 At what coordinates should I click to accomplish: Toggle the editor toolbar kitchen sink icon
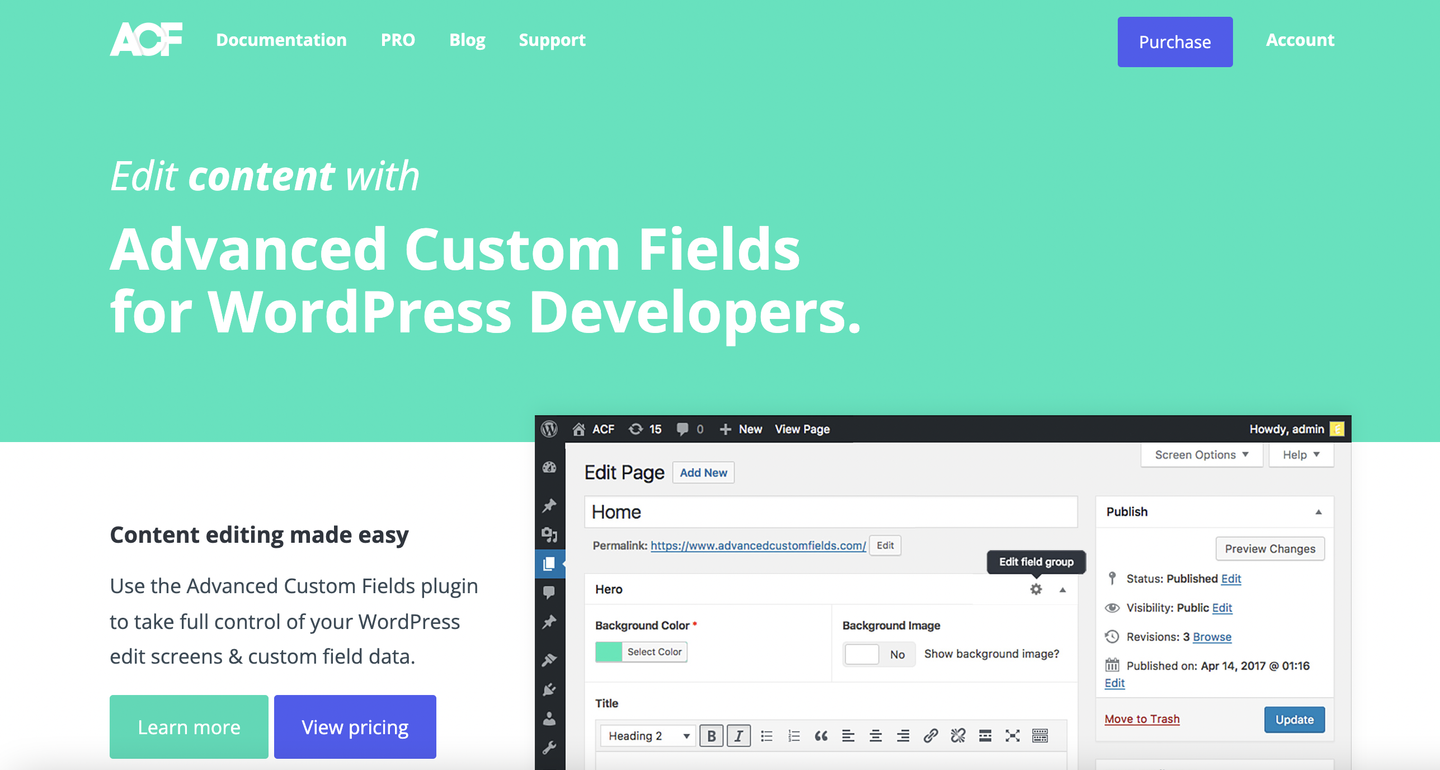click(1039, 736)
